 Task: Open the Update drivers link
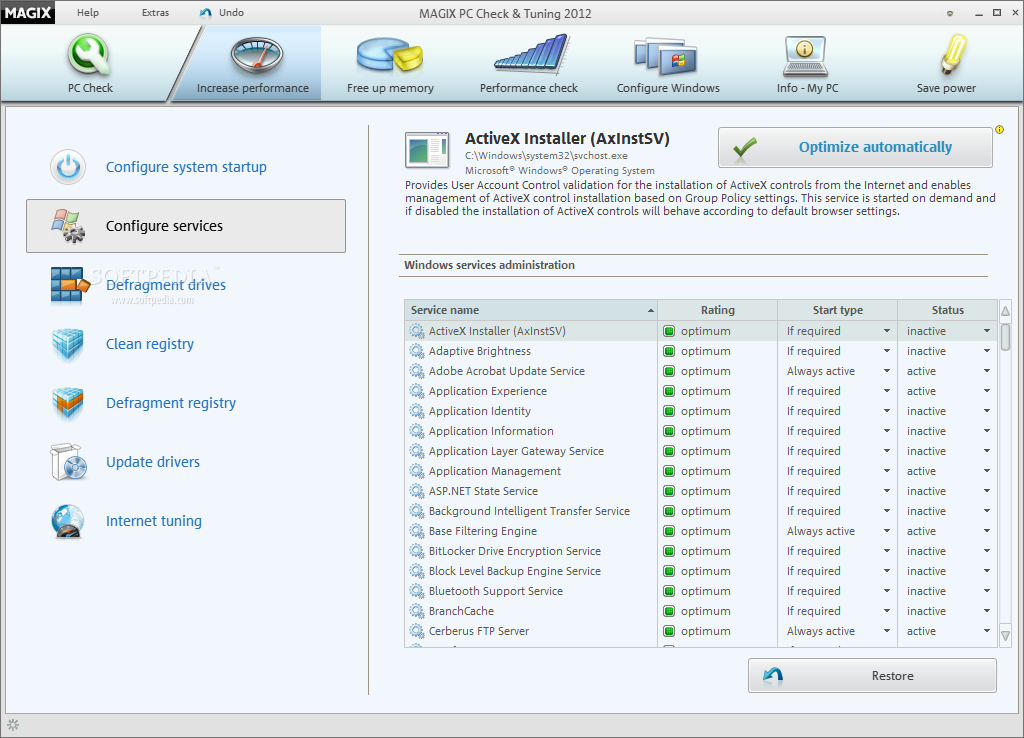153,462
